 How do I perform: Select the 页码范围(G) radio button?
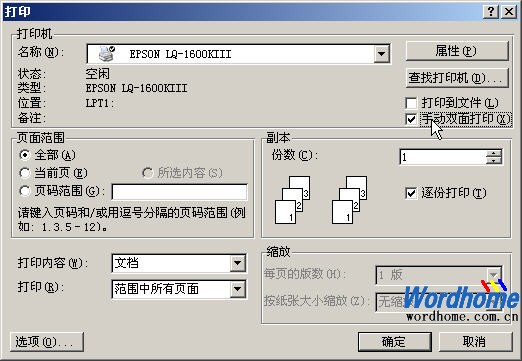click(25, 191)
